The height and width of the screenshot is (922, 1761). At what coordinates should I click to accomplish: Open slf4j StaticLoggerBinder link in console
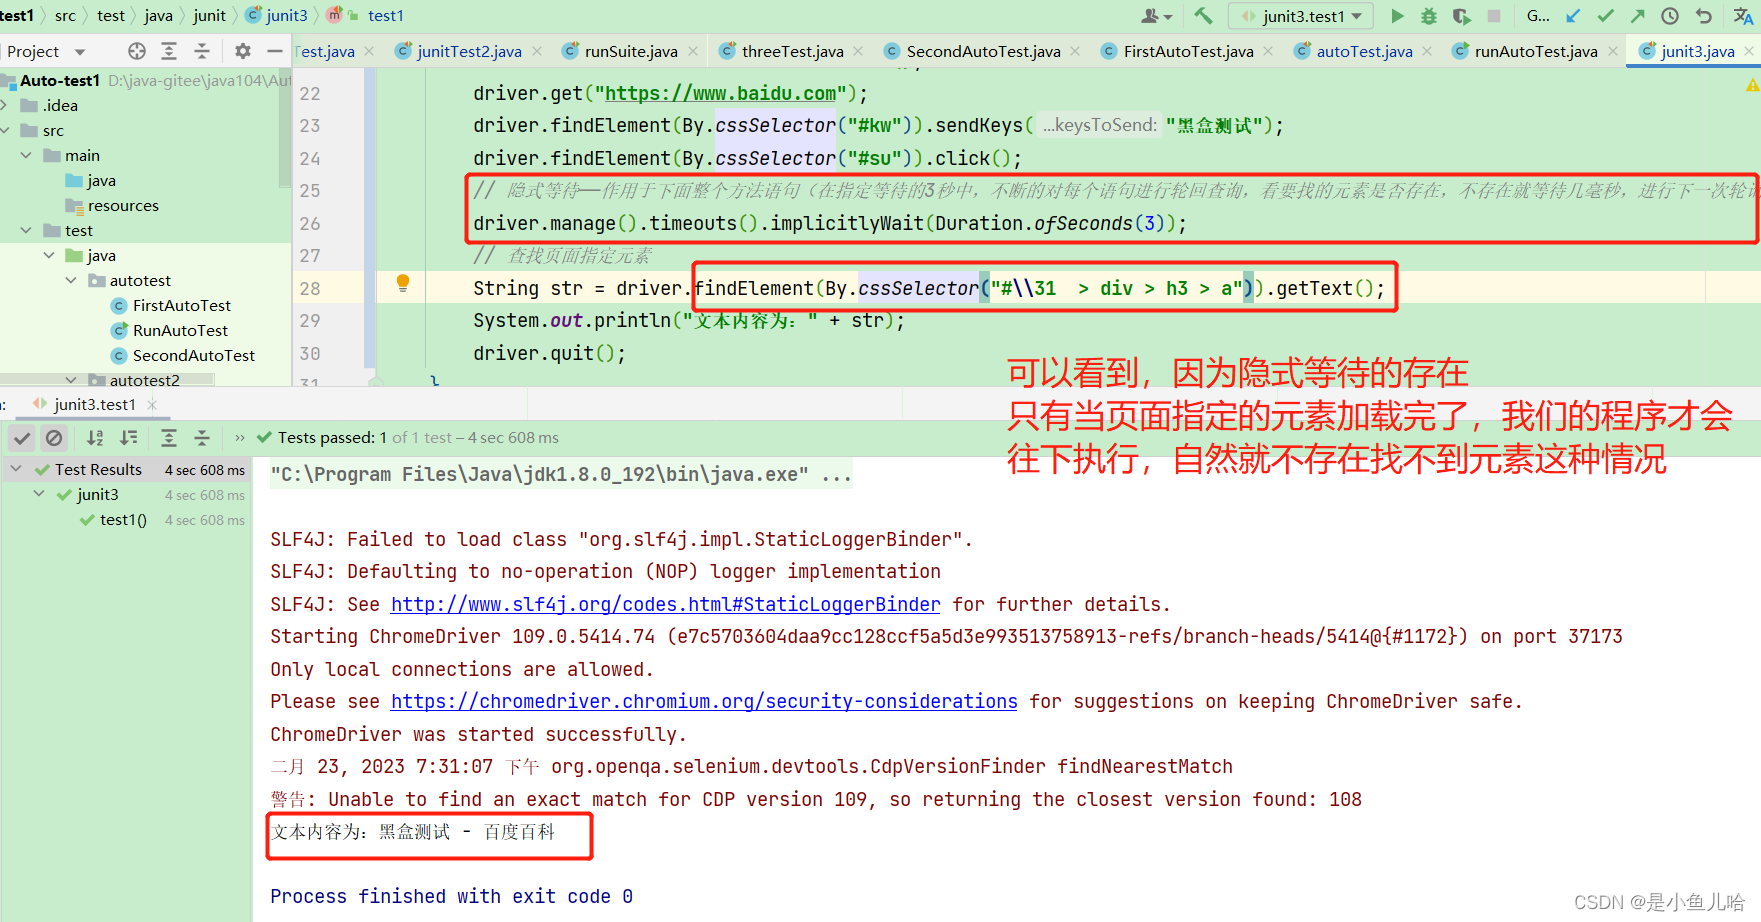665,604
